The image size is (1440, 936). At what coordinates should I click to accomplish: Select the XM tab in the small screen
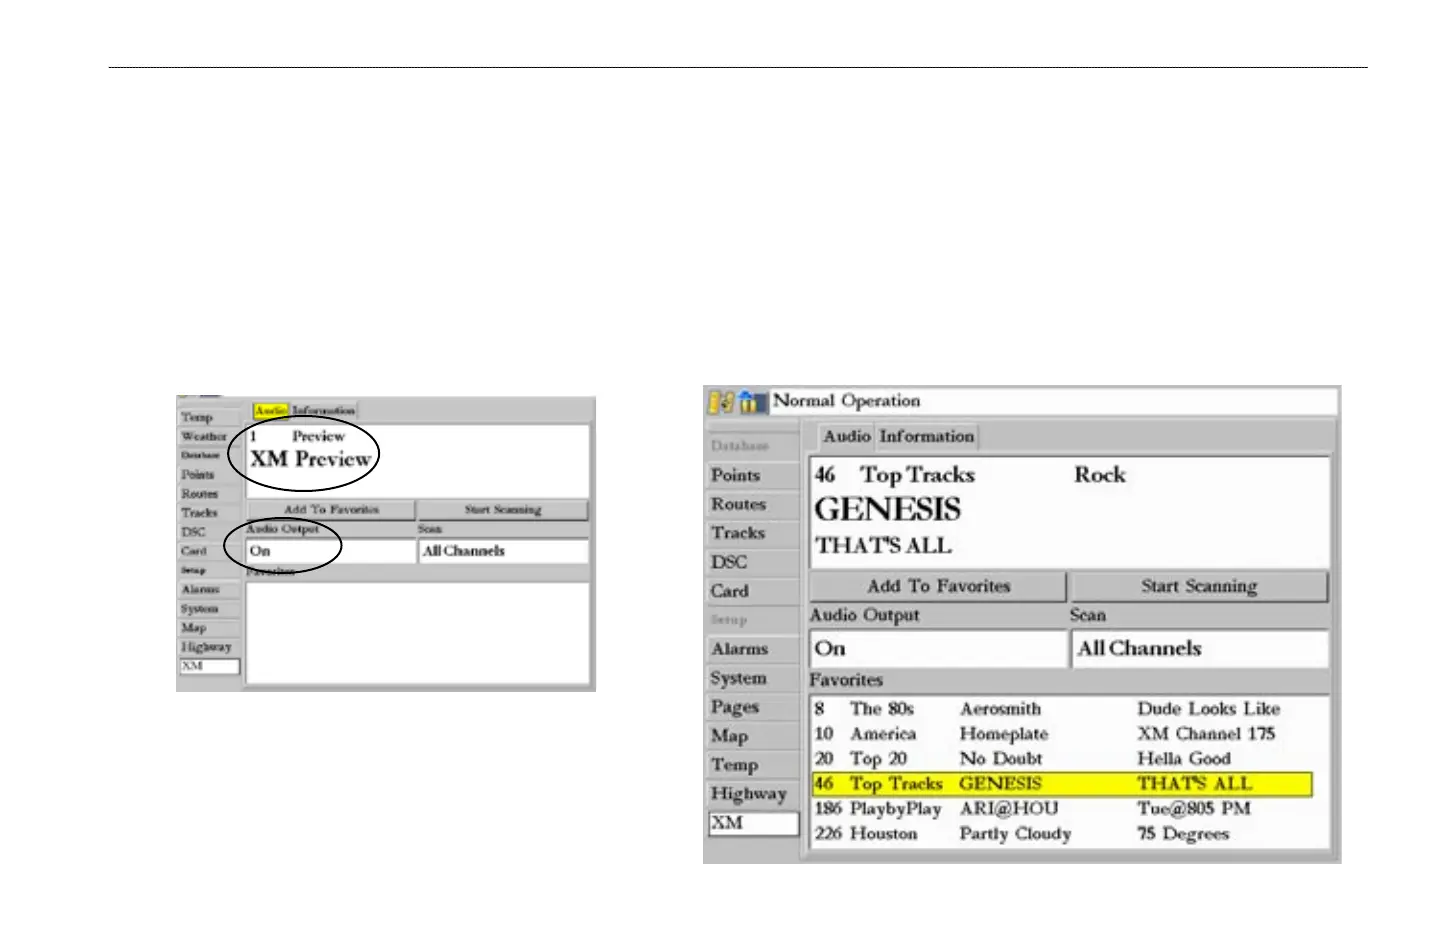click(x=209, y=666)
